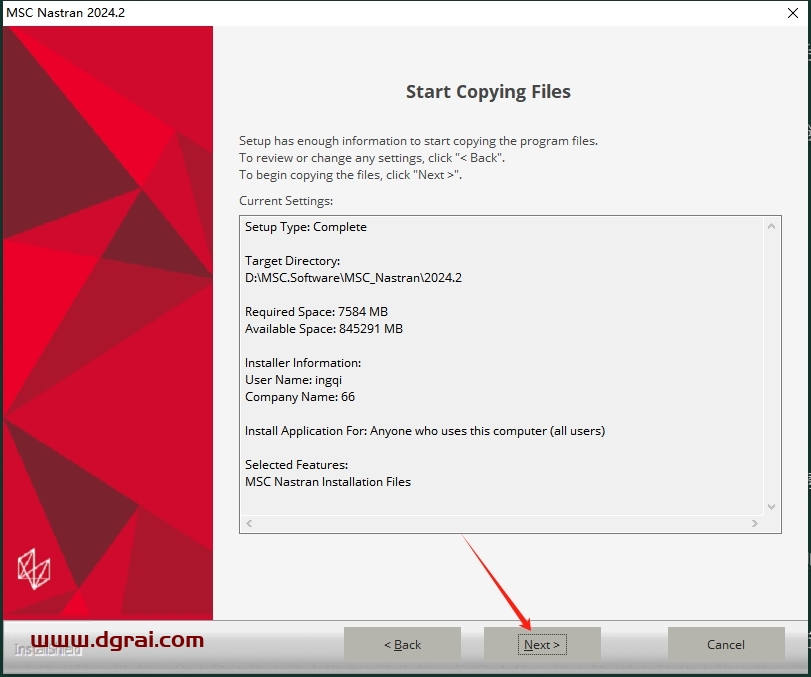Click the "Available Space: 845291 MB" line
811x677 pixels.
[x=324, y=328]
